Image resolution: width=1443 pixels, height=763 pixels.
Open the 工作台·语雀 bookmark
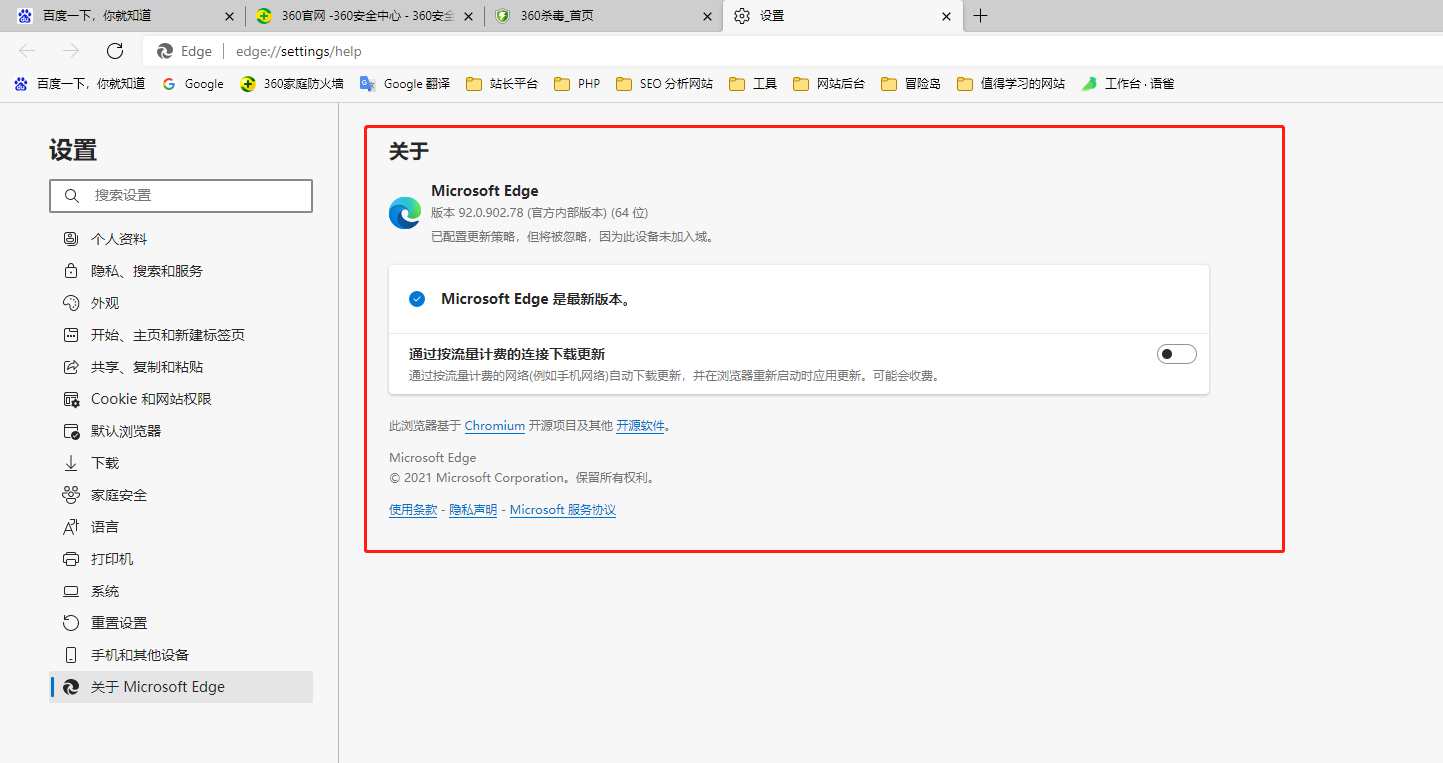tap(1128, 84)
